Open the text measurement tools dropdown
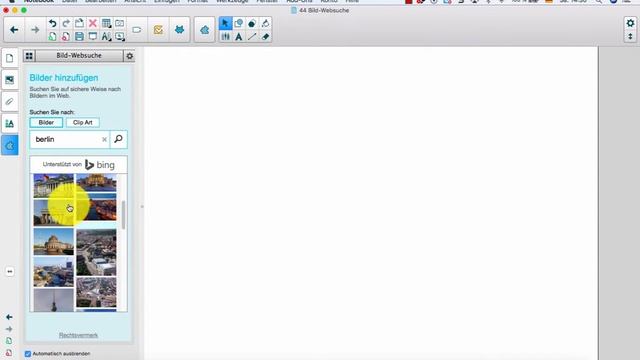 106,37
